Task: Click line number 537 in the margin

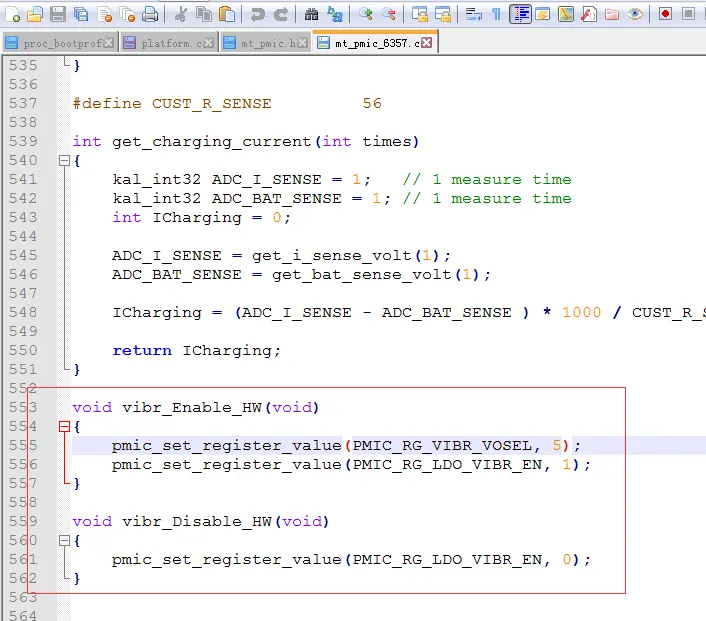Action: coord(23,104)
